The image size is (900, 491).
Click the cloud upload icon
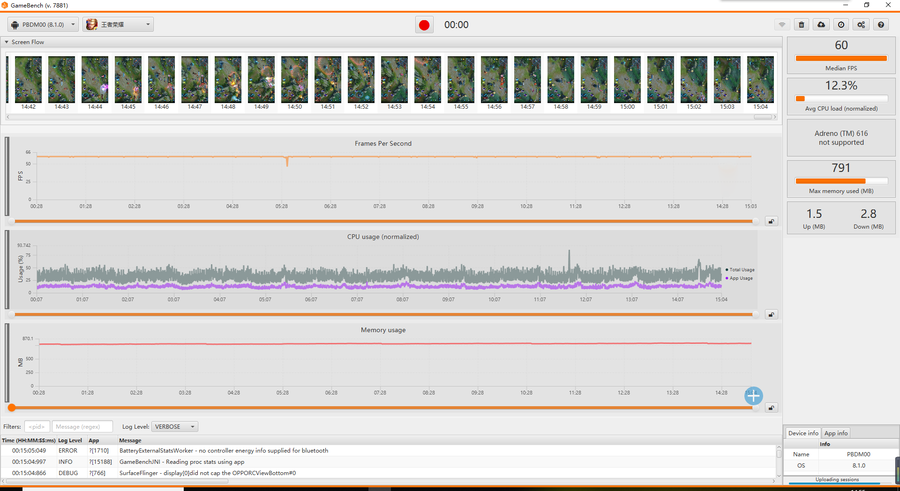[x=821, y=25]
